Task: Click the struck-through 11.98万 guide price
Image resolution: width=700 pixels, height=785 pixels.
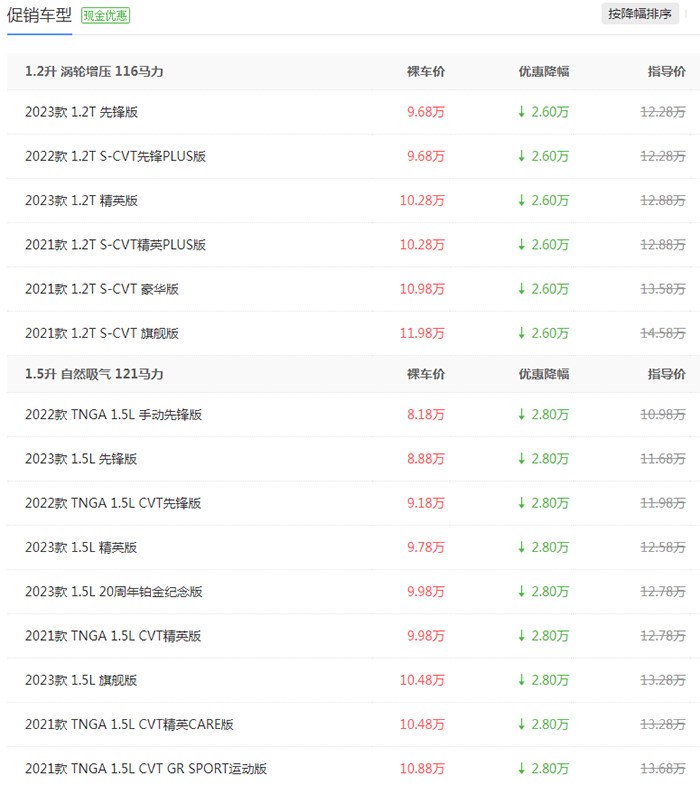Action: coord(663,503)
